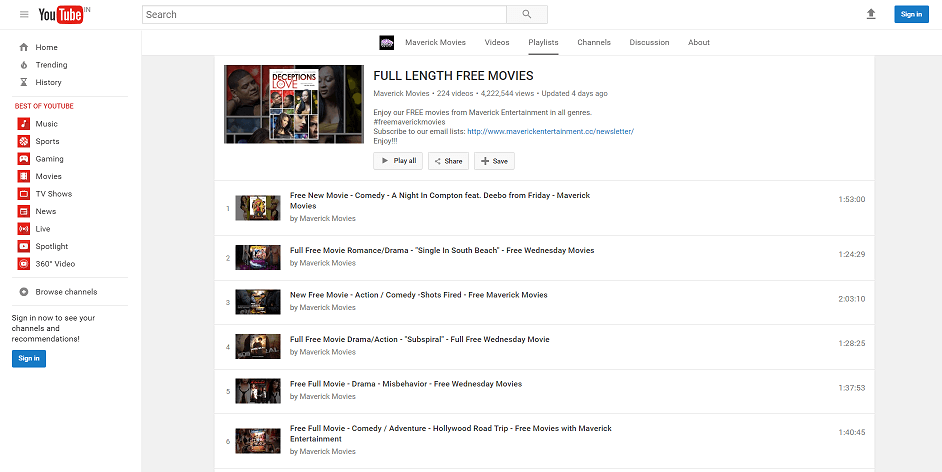Click 'by Maverick Movies' under Misbehavior
Image resolution: width=942 pixels, height=472 pixels.
323,396
